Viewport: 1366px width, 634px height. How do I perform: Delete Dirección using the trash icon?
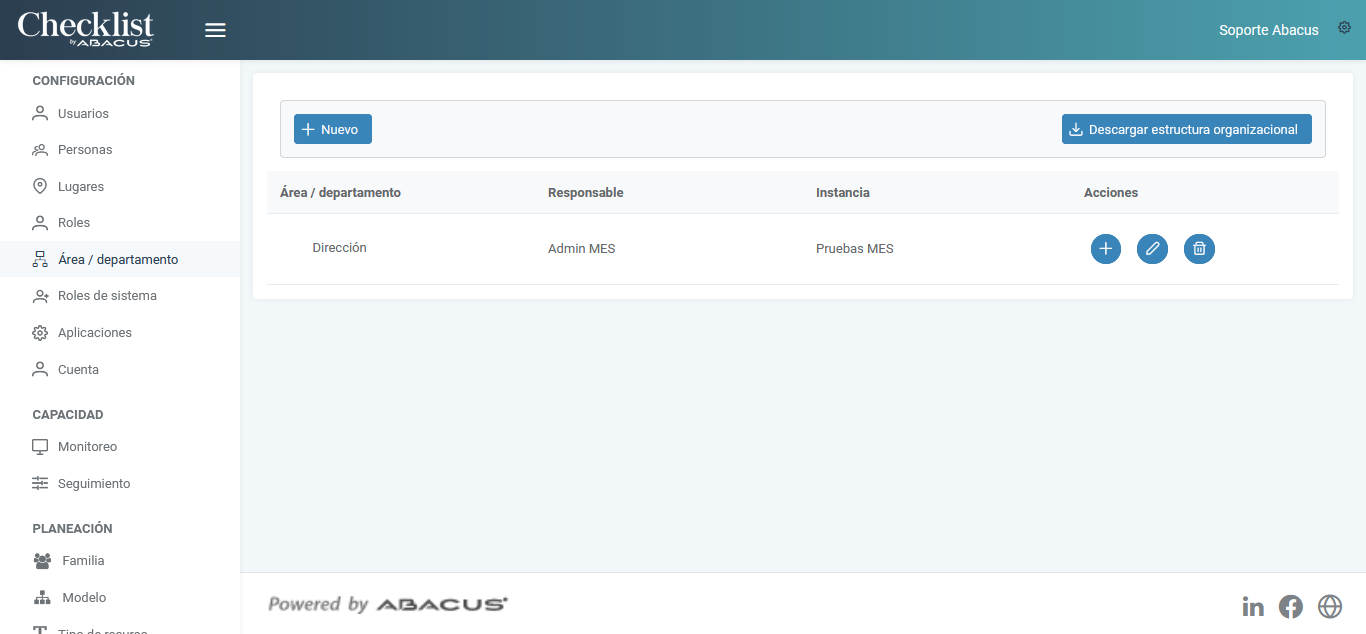[x=1199, y=249]
